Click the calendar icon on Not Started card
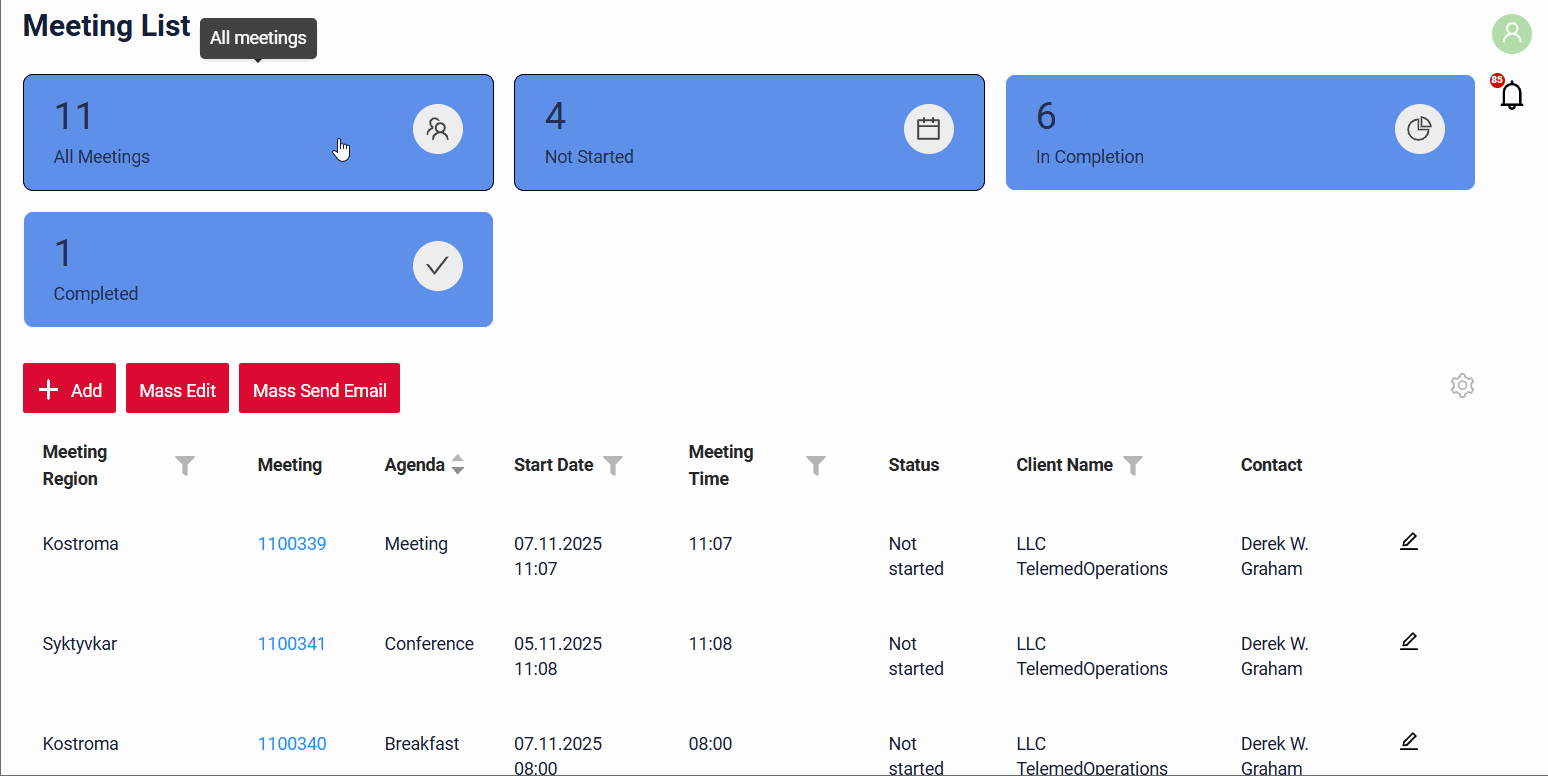Image resolution: width=1548 pixels, height=776 pixels. pyautogui.click(x=928, y=129)
